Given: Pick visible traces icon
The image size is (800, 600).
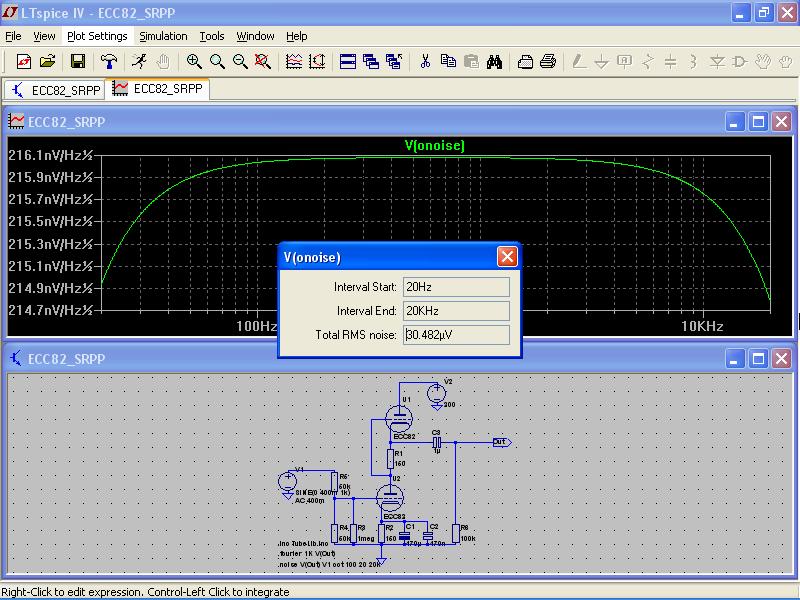Looking at the screenshot, I should tap(294, 62).
